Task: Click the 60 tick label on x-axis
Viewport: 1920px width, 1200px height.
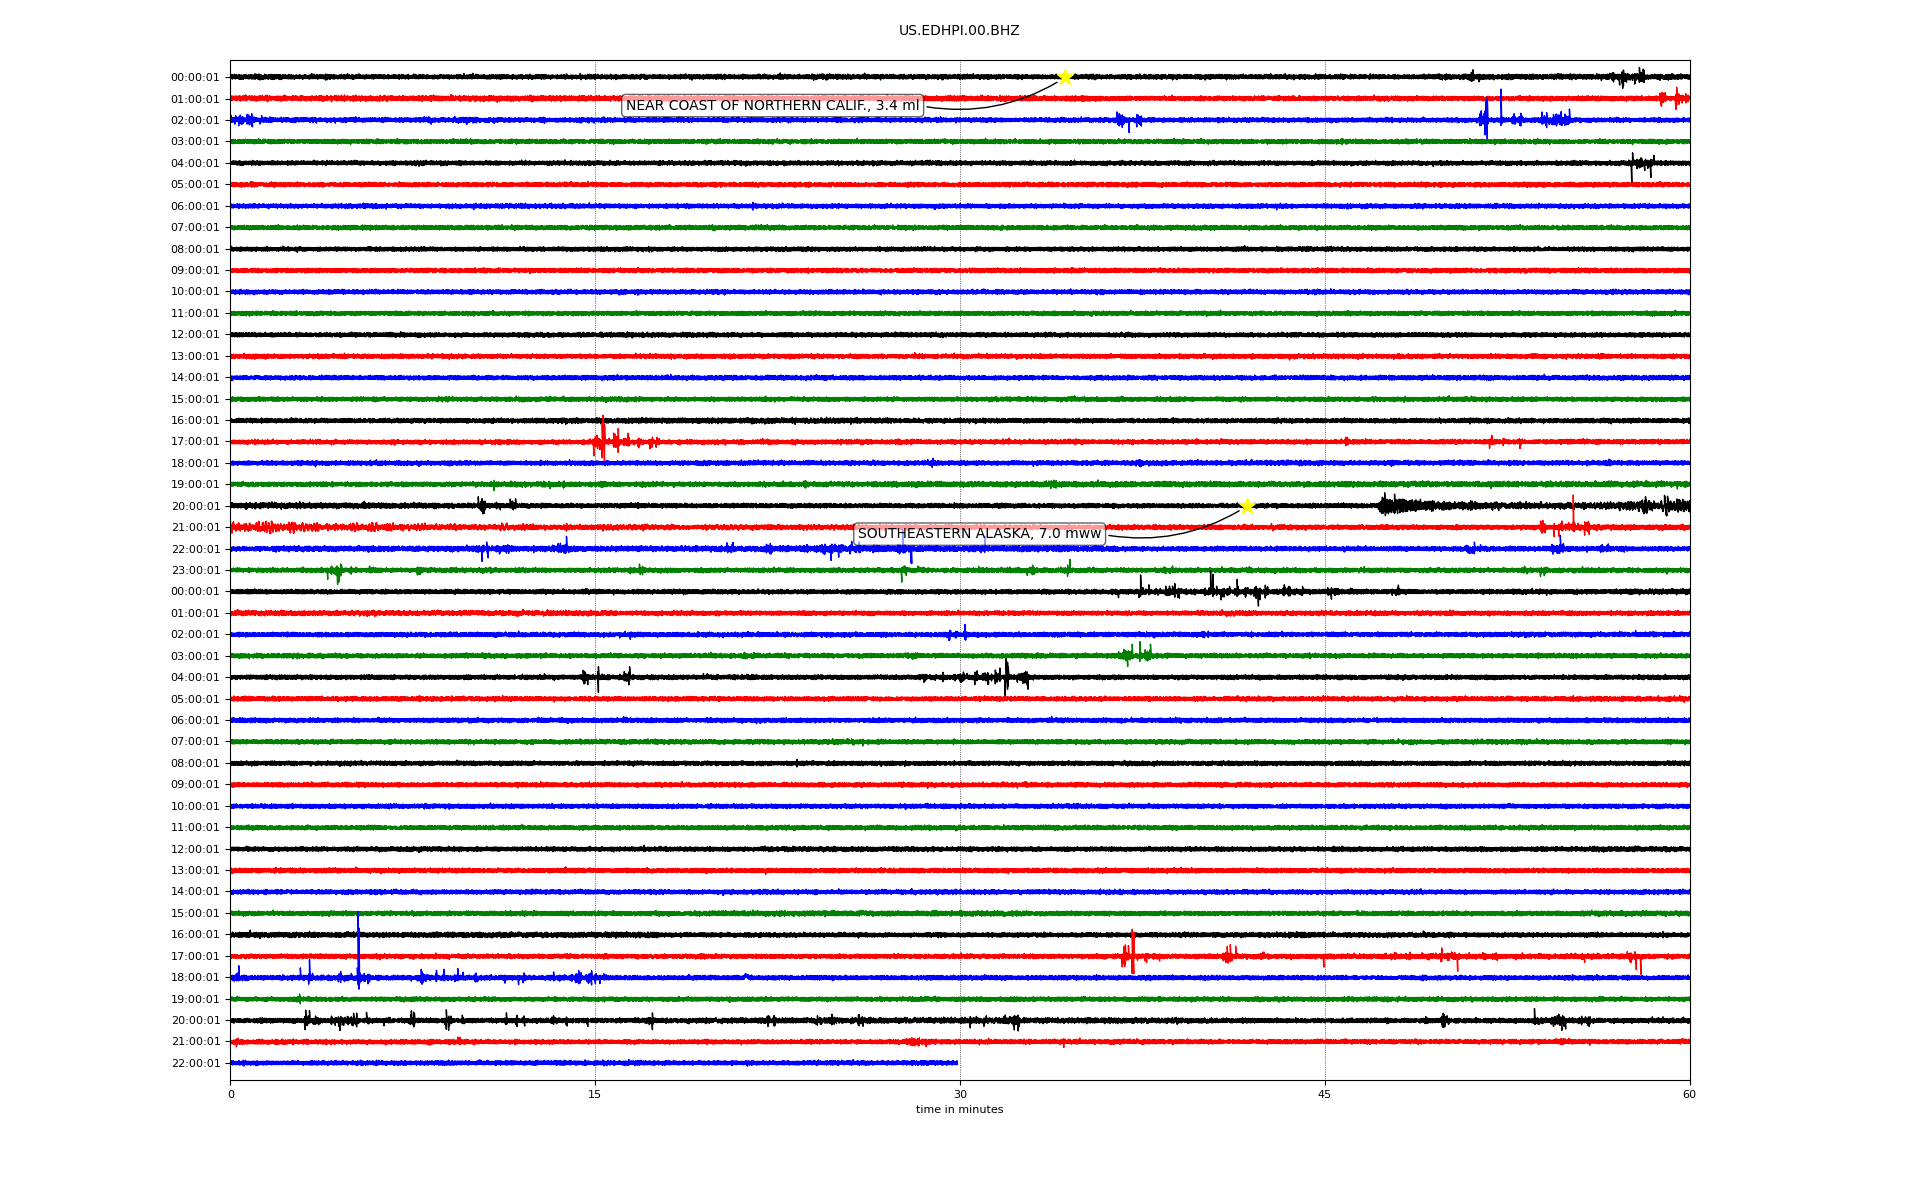Action: [1689, 1094]
